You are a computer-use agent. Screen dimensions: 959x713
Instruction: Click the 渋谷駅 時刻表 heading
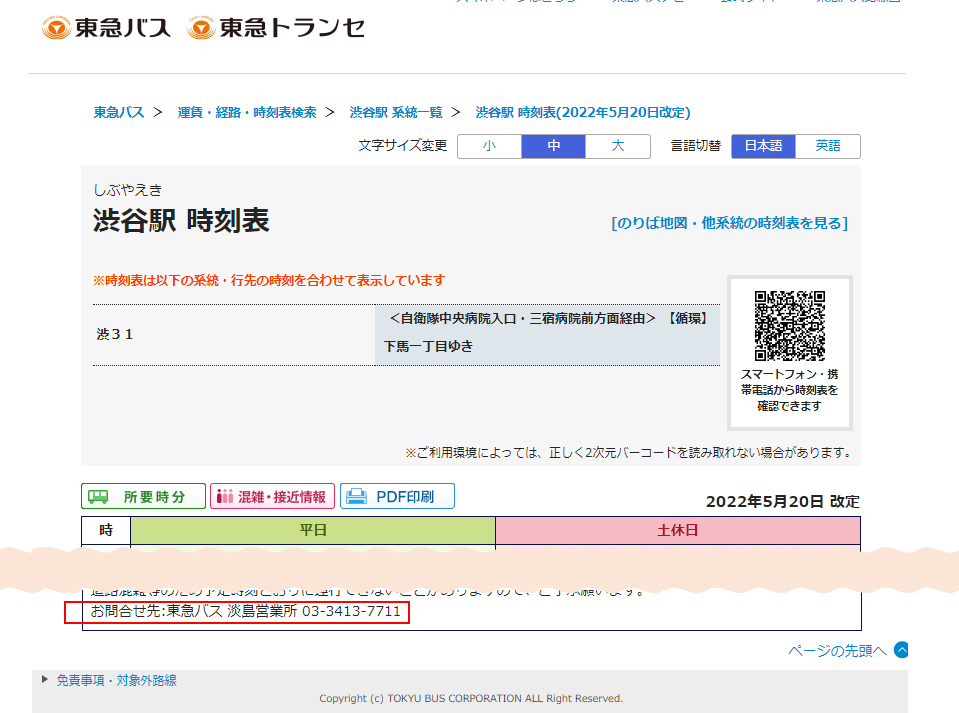point(181,220)
